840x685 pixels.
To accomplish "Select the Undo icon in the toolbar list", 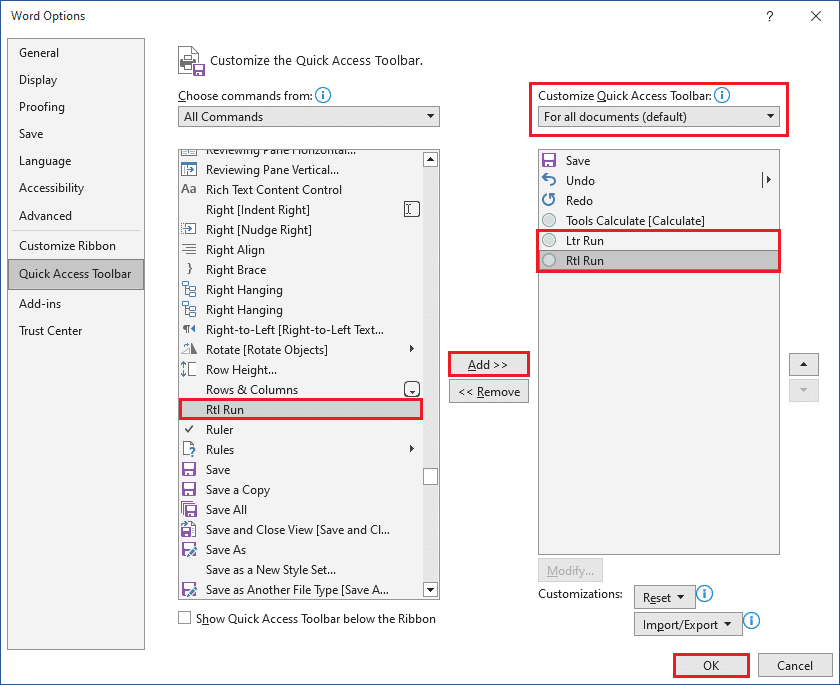I will (x=548, y=181).
